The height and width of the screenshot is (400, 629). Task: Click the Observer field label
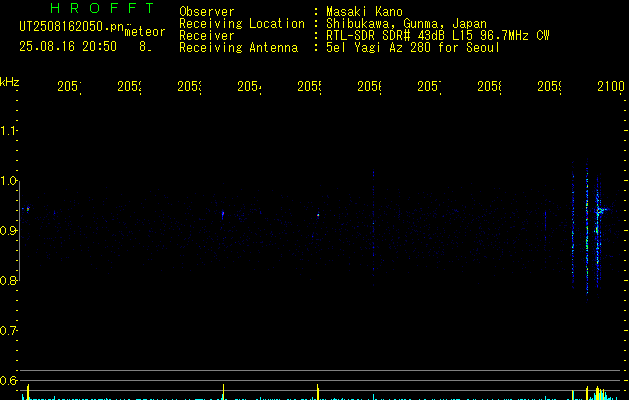[207, 11]
